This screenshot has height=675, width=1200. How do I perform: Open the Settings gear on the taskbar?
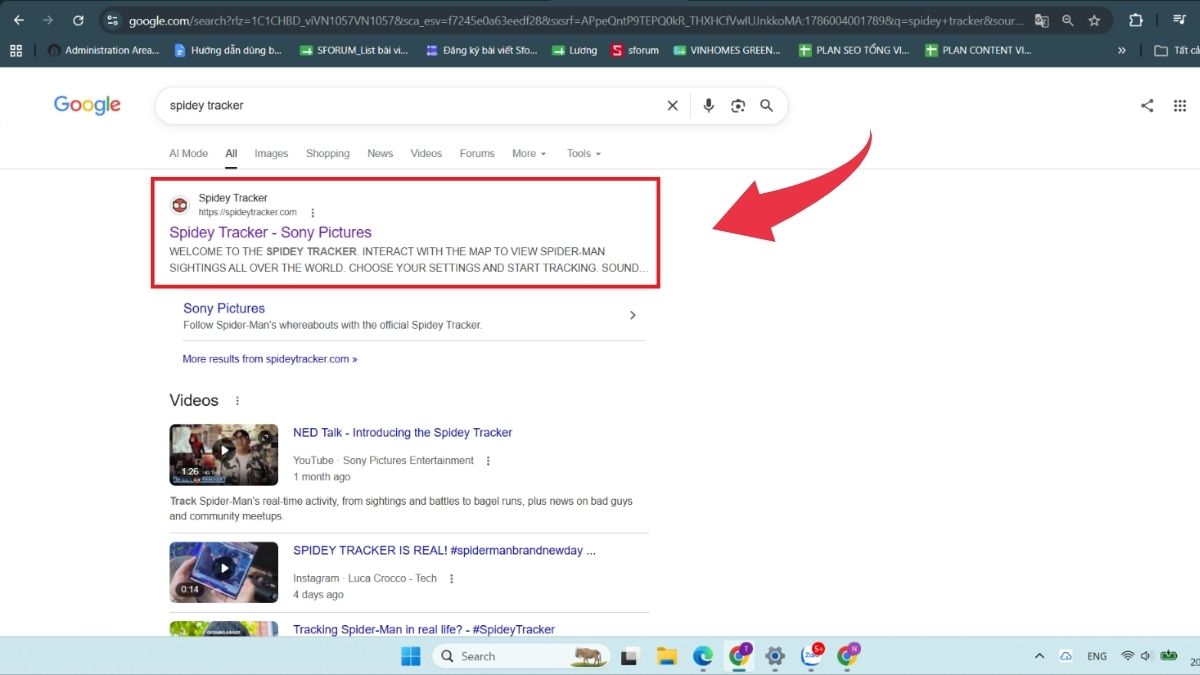pyautogui.click(x=774, y=656)
